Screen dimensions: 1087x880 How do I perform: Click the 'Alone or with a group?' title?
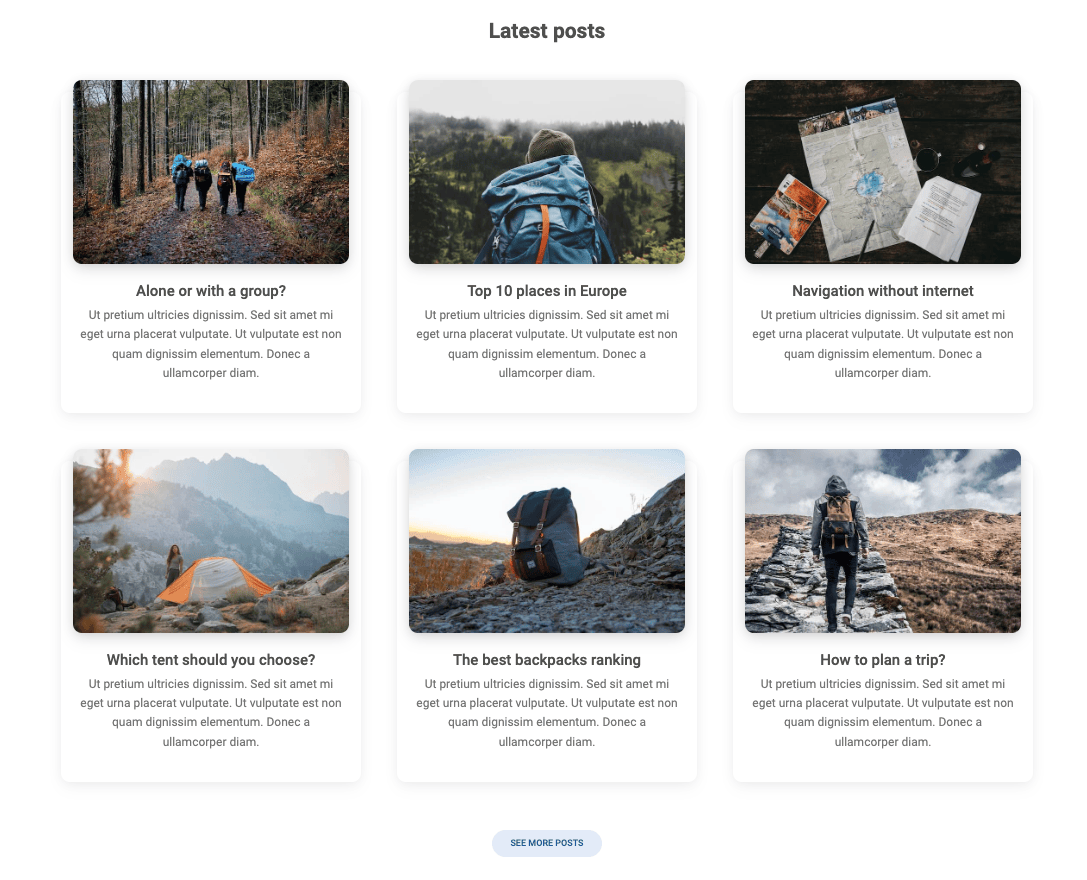point(211,291)
